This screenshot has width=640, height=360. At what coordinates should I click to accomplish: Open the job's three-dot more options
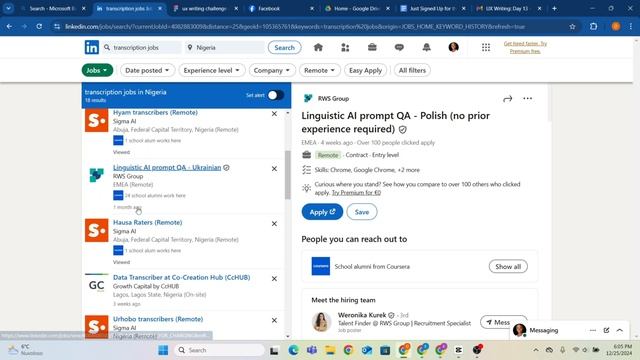pos(527,98)
